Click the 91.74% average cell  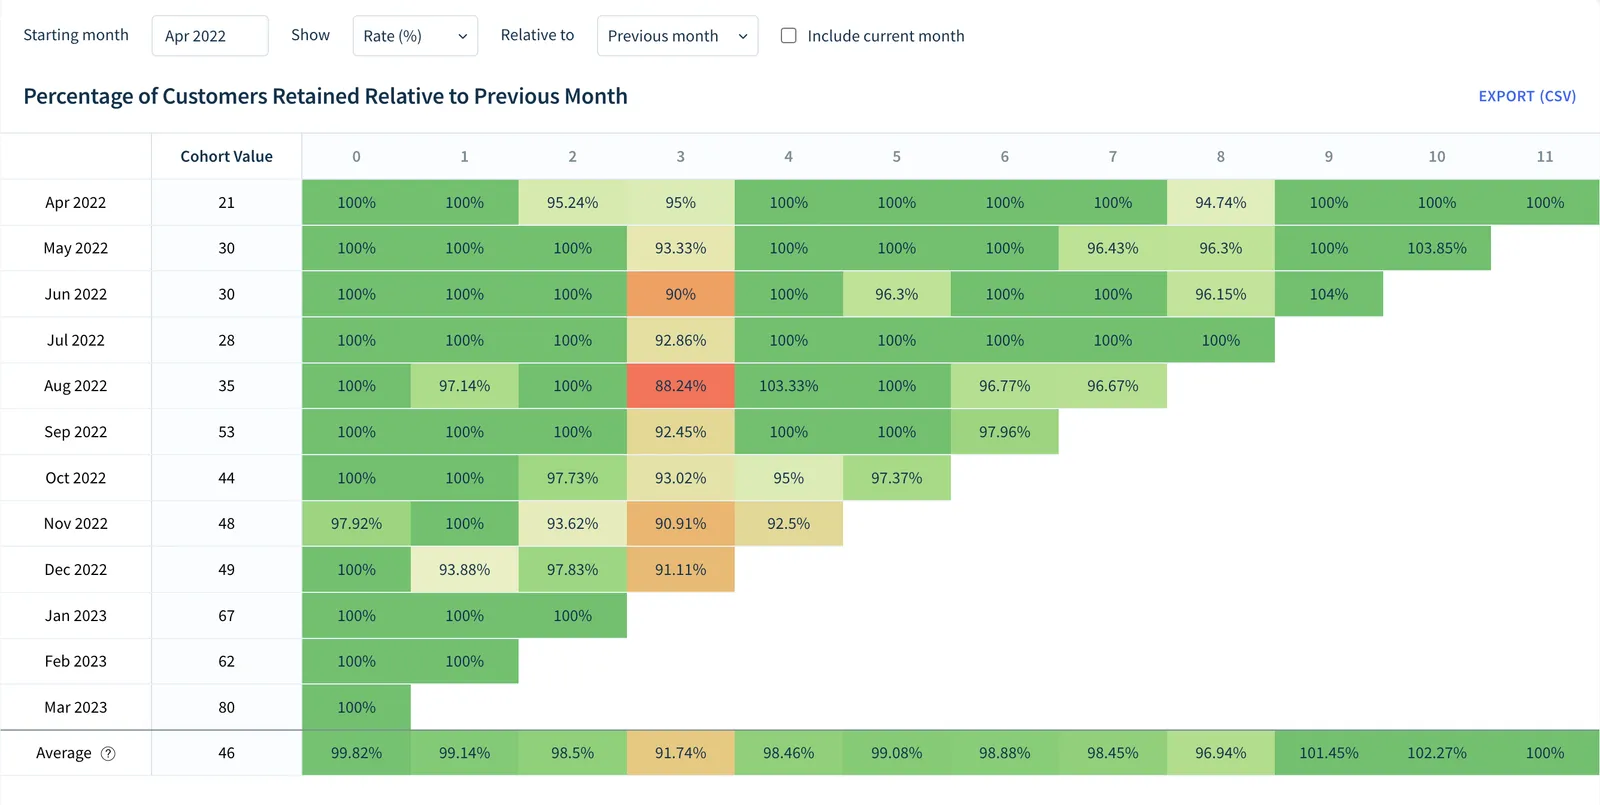click(681, 753)
